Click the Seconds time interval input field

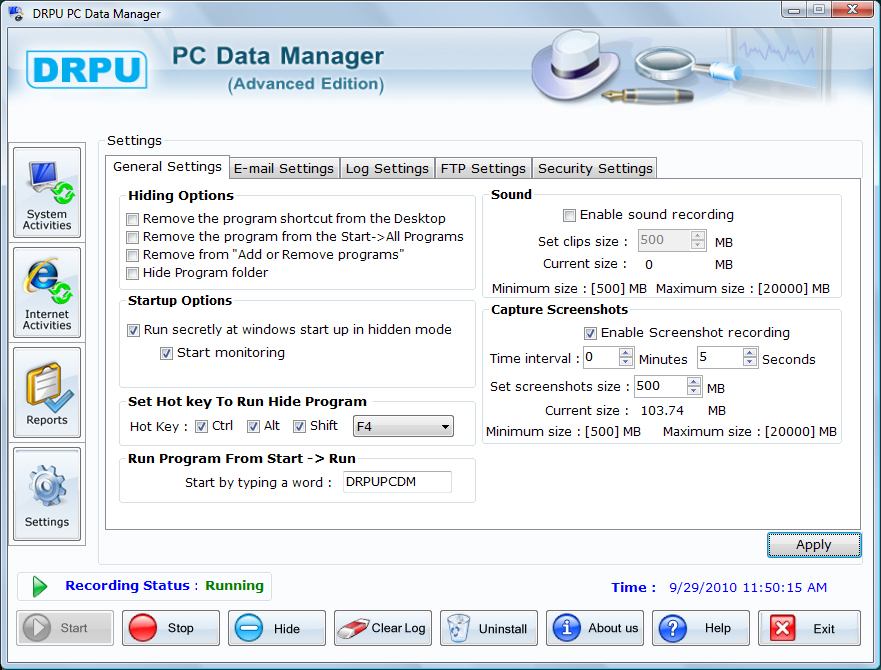pos(720,357)
